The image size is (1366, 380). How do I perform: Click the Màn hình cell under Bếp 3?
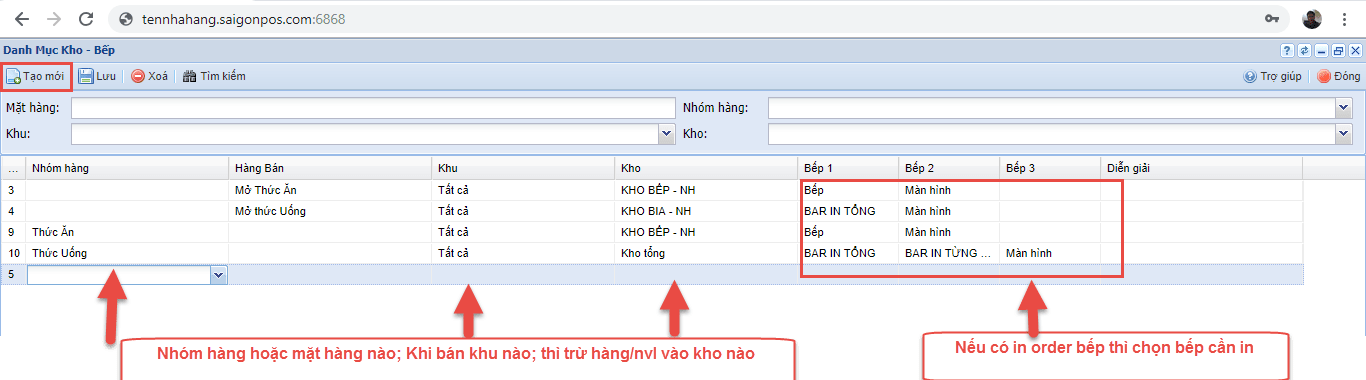(x=1050, y=253)
